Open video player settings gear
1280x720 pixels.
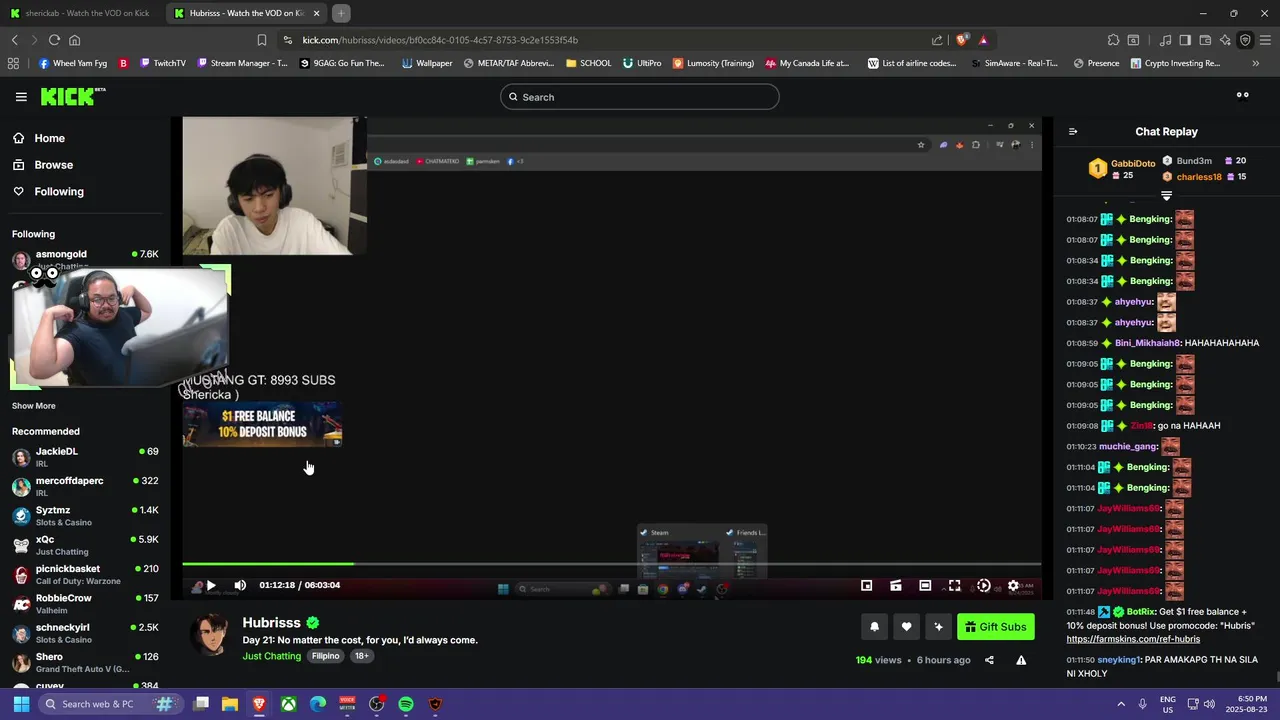(1013, 585)
